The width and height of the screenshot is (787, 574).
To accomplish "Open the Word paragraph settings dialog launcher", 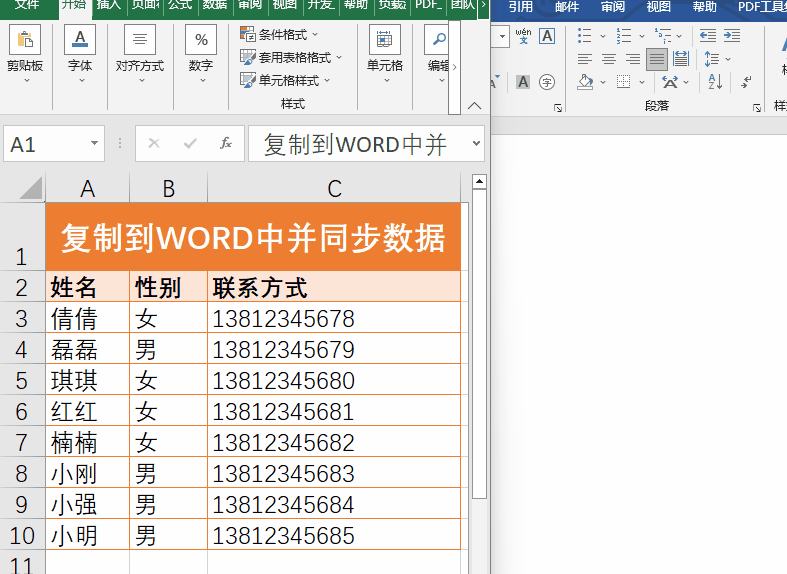I will [757, 108].
